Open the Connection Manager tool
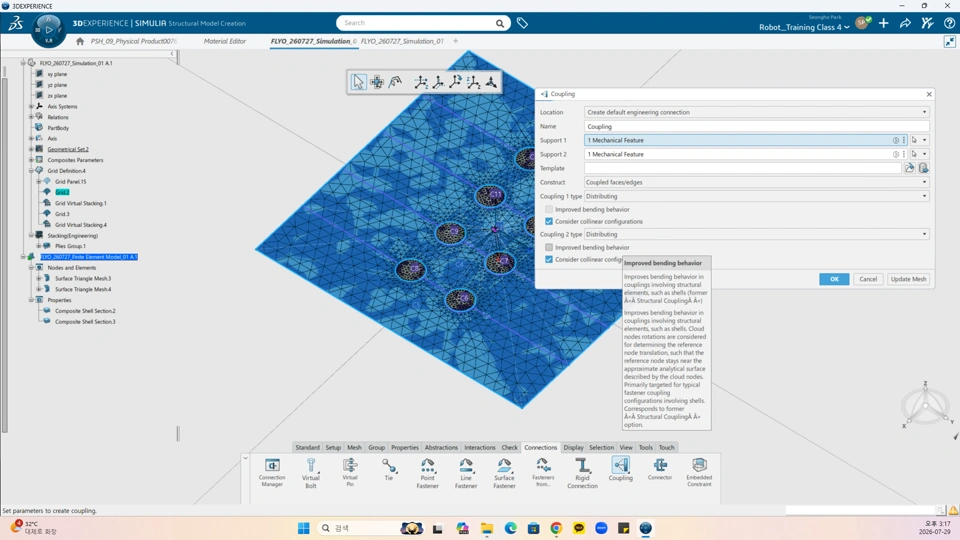Screen dimensions: 960x540 [272, 472]
